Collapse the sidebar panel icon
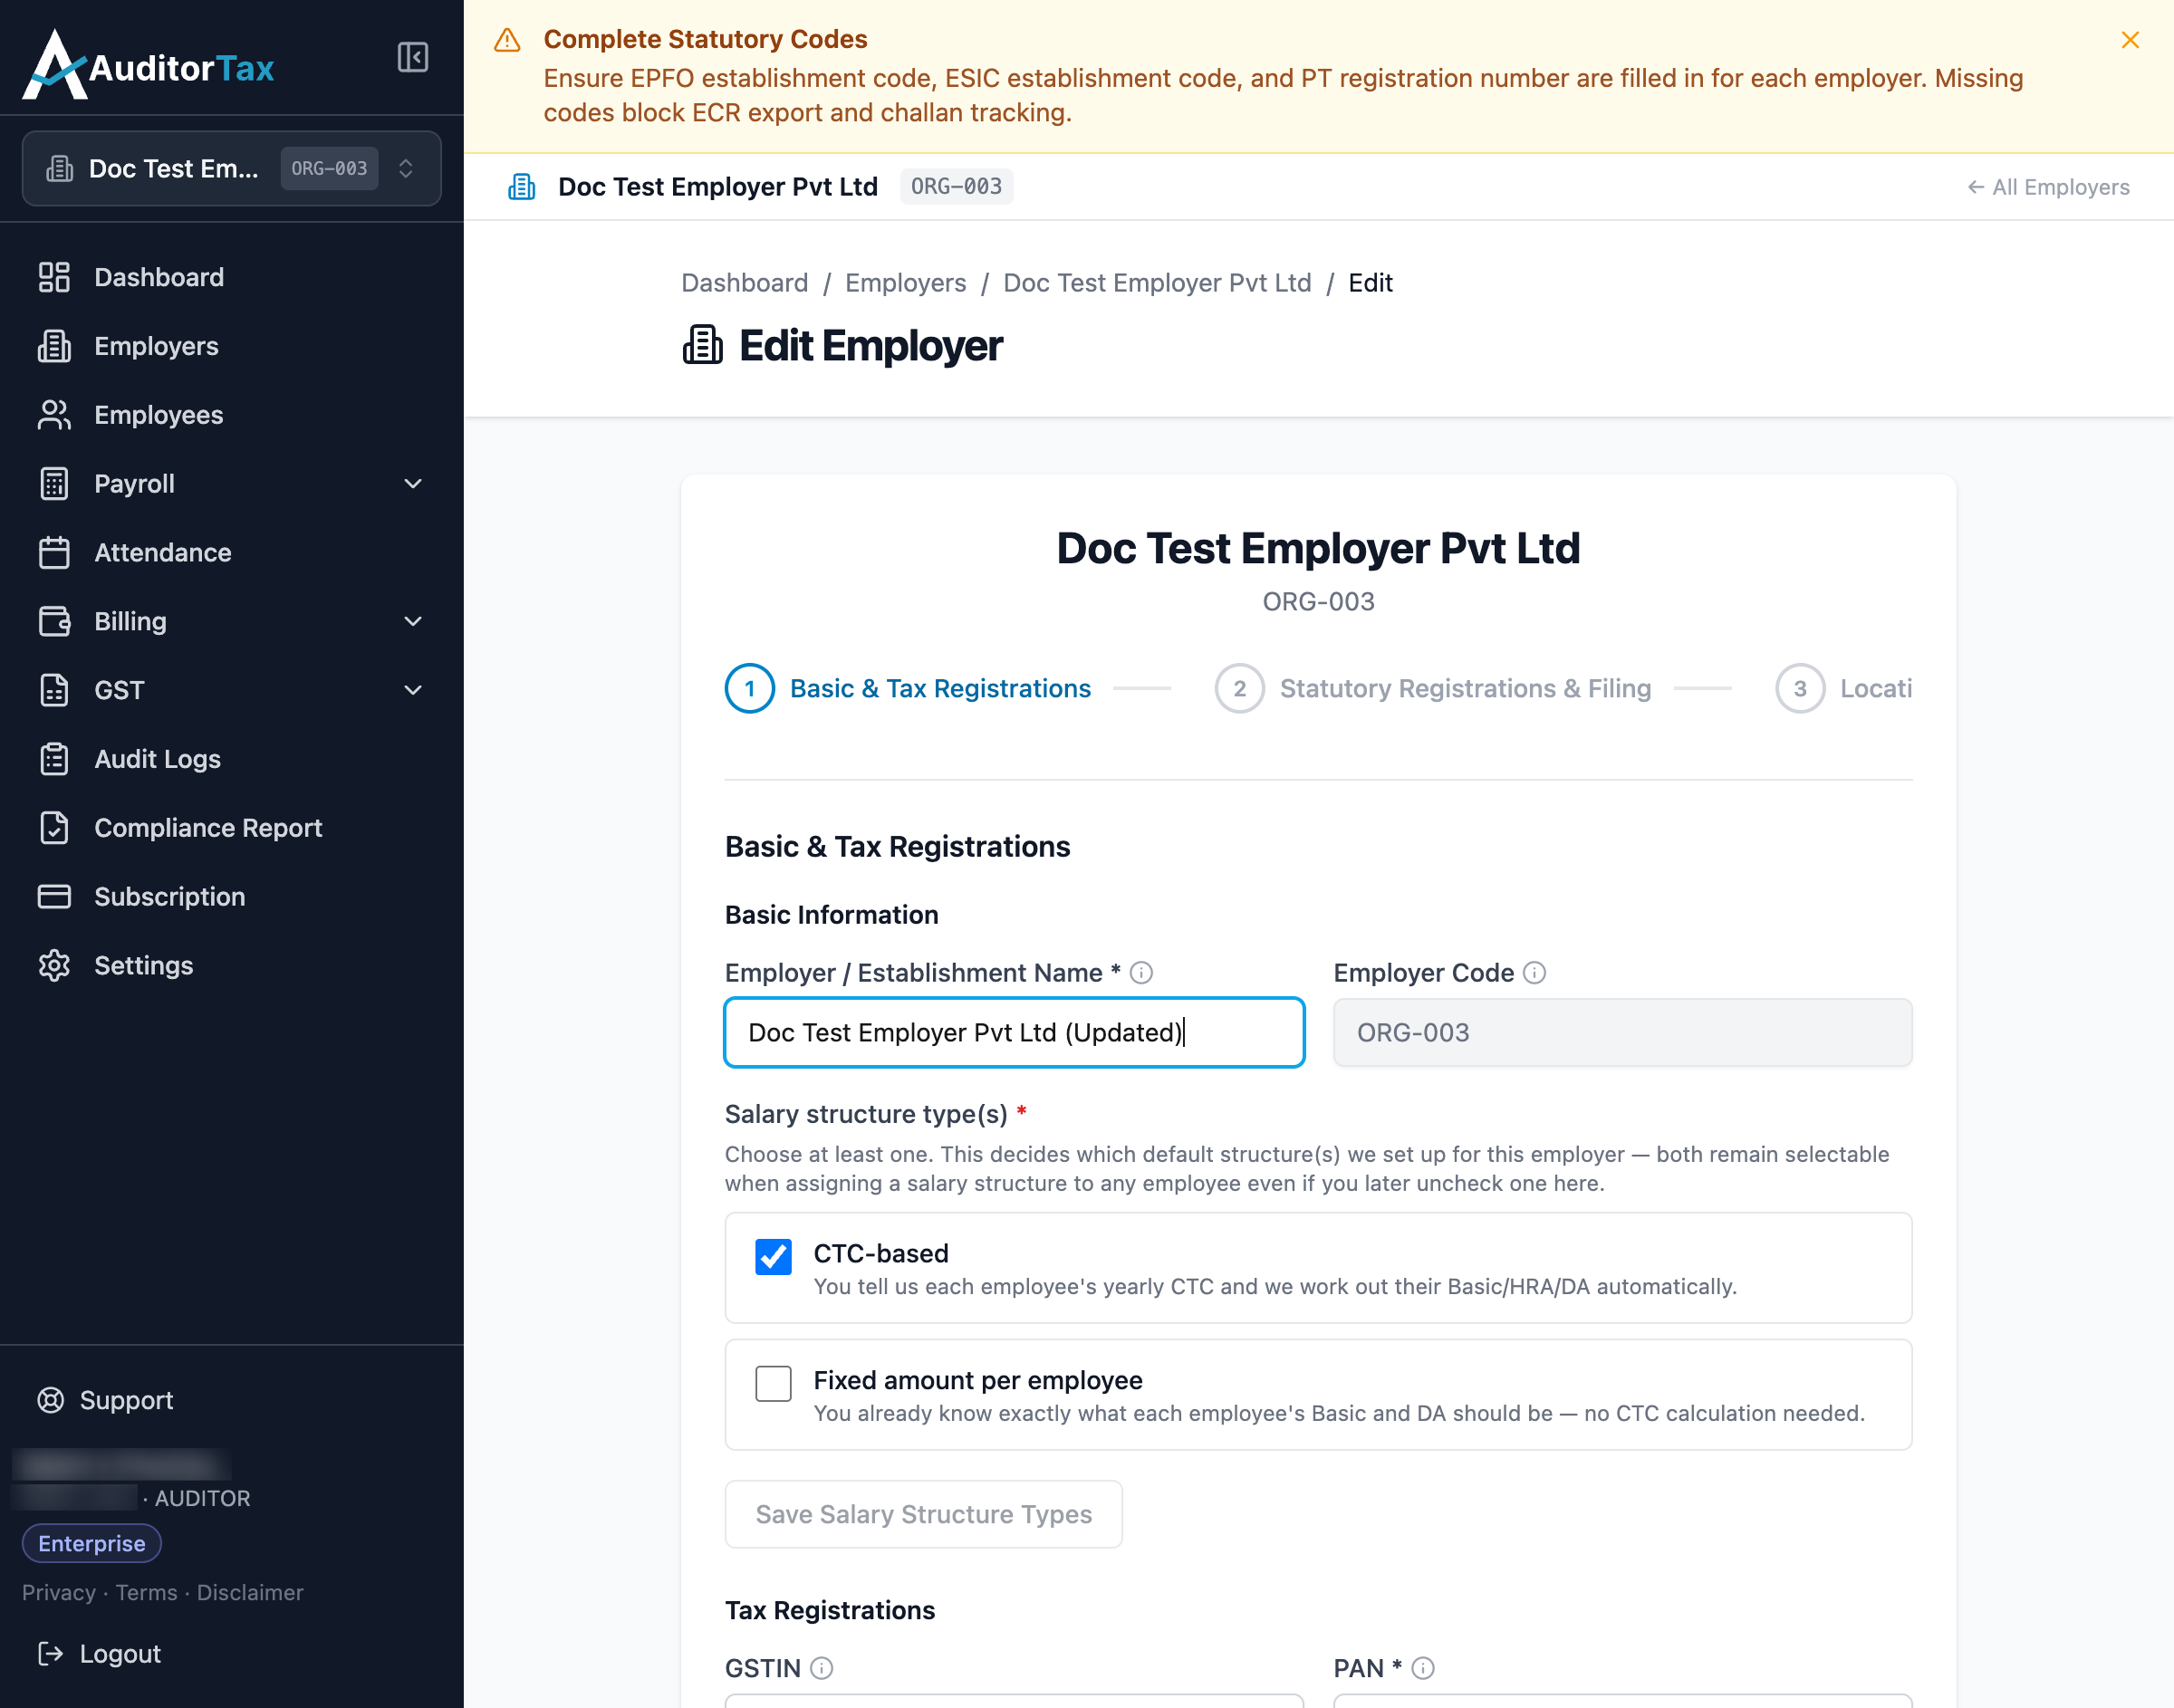 coord(413,58)
